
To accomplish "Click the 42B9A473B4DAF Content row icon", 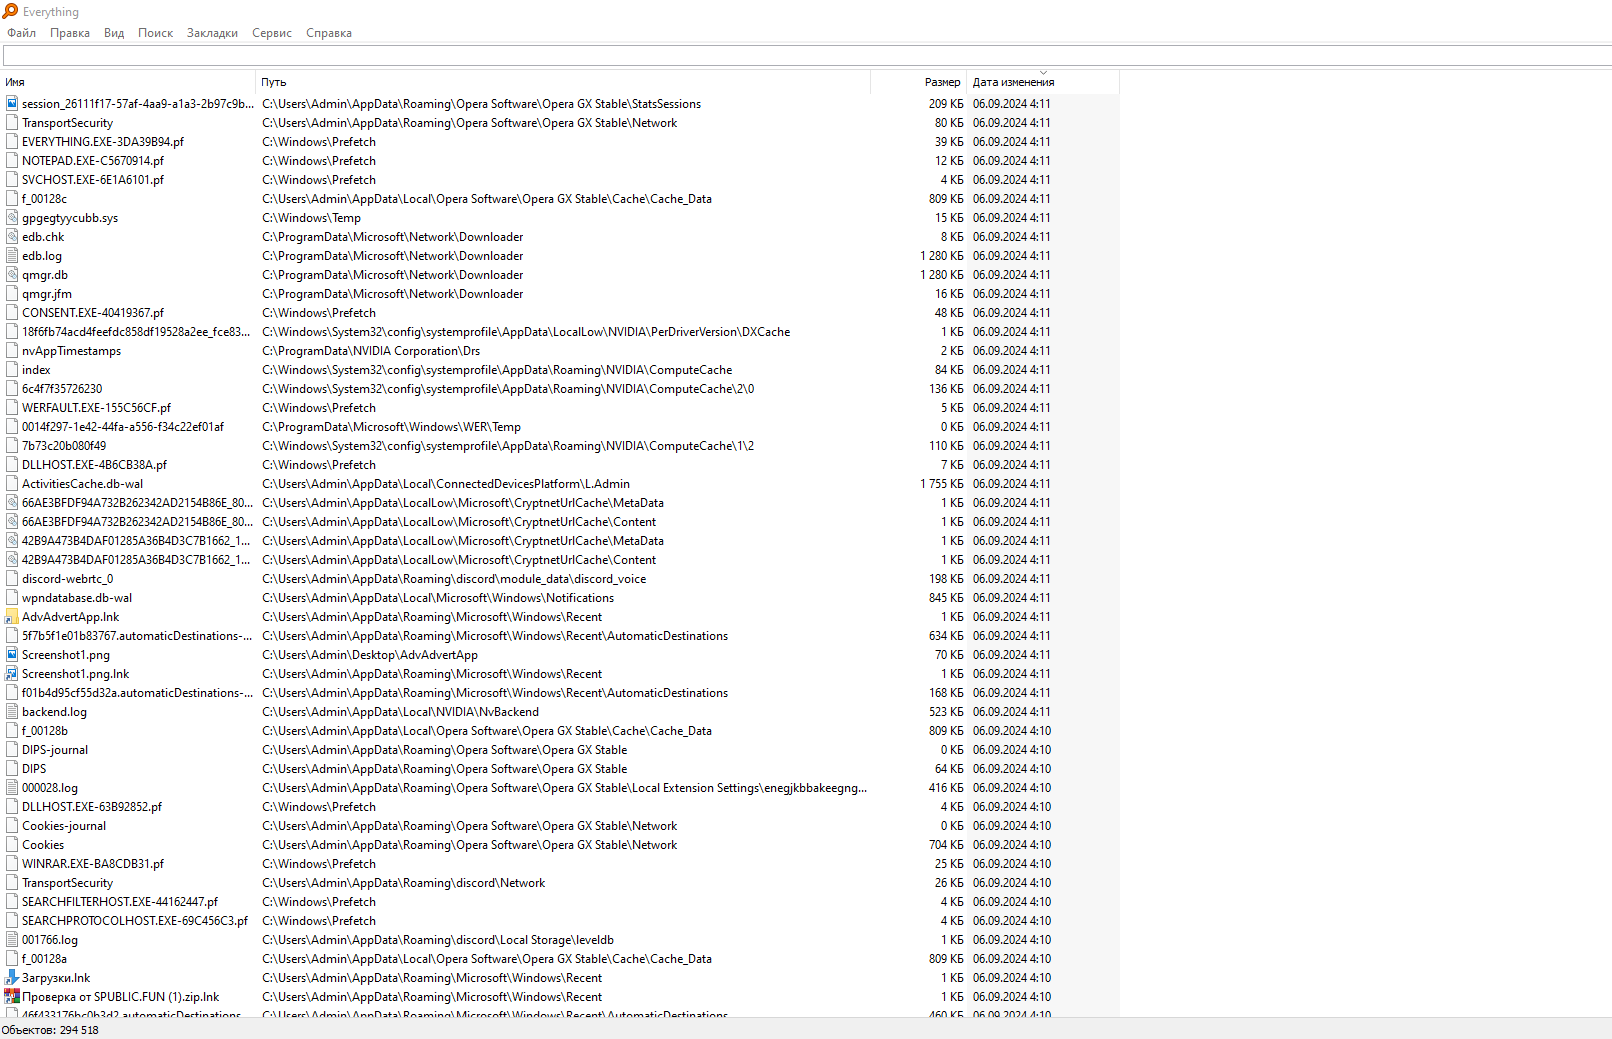I will (12, 559).
